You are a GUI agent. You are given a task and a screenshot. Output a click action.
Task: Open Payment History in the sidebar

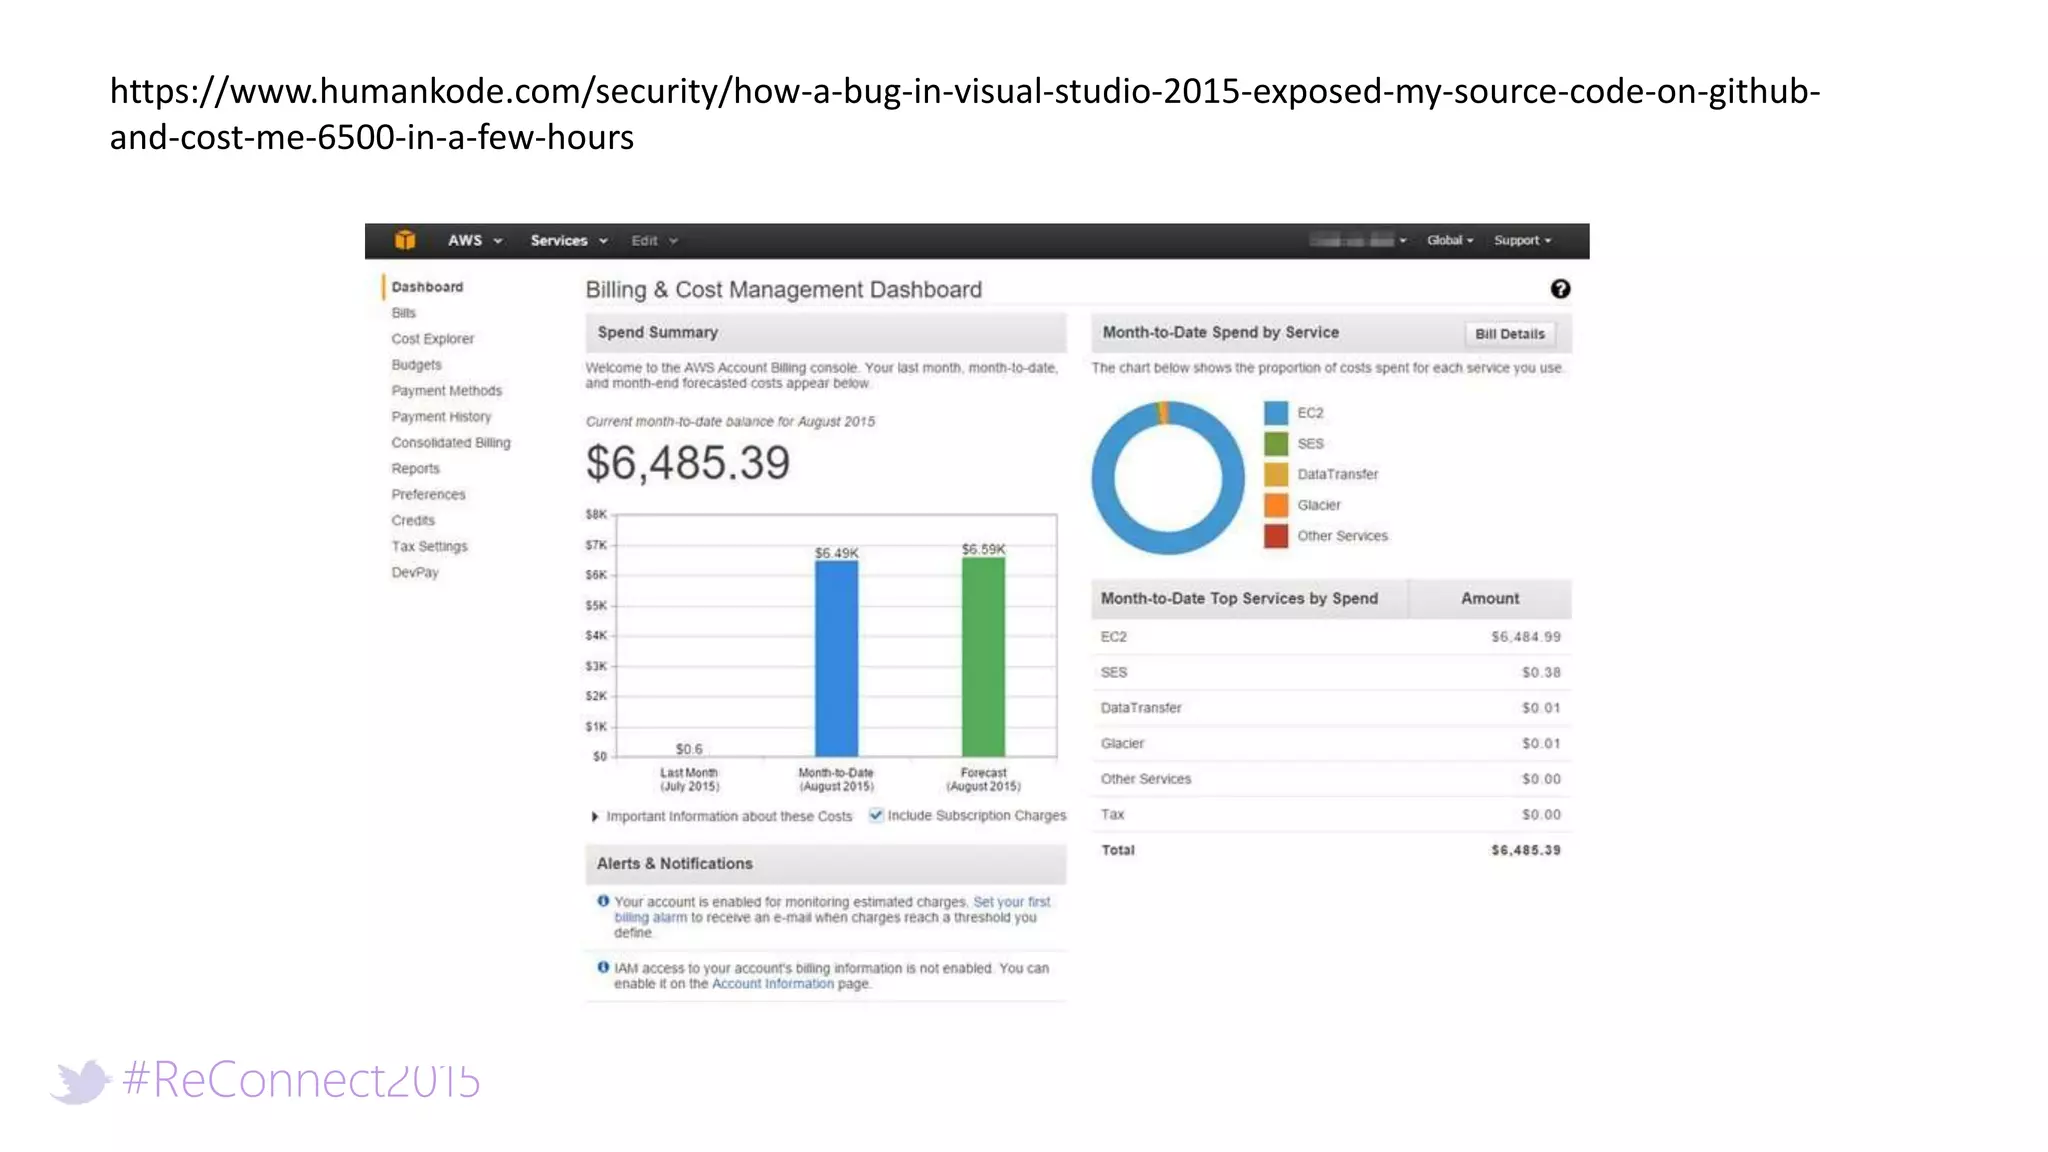click(x=441, y=417)
